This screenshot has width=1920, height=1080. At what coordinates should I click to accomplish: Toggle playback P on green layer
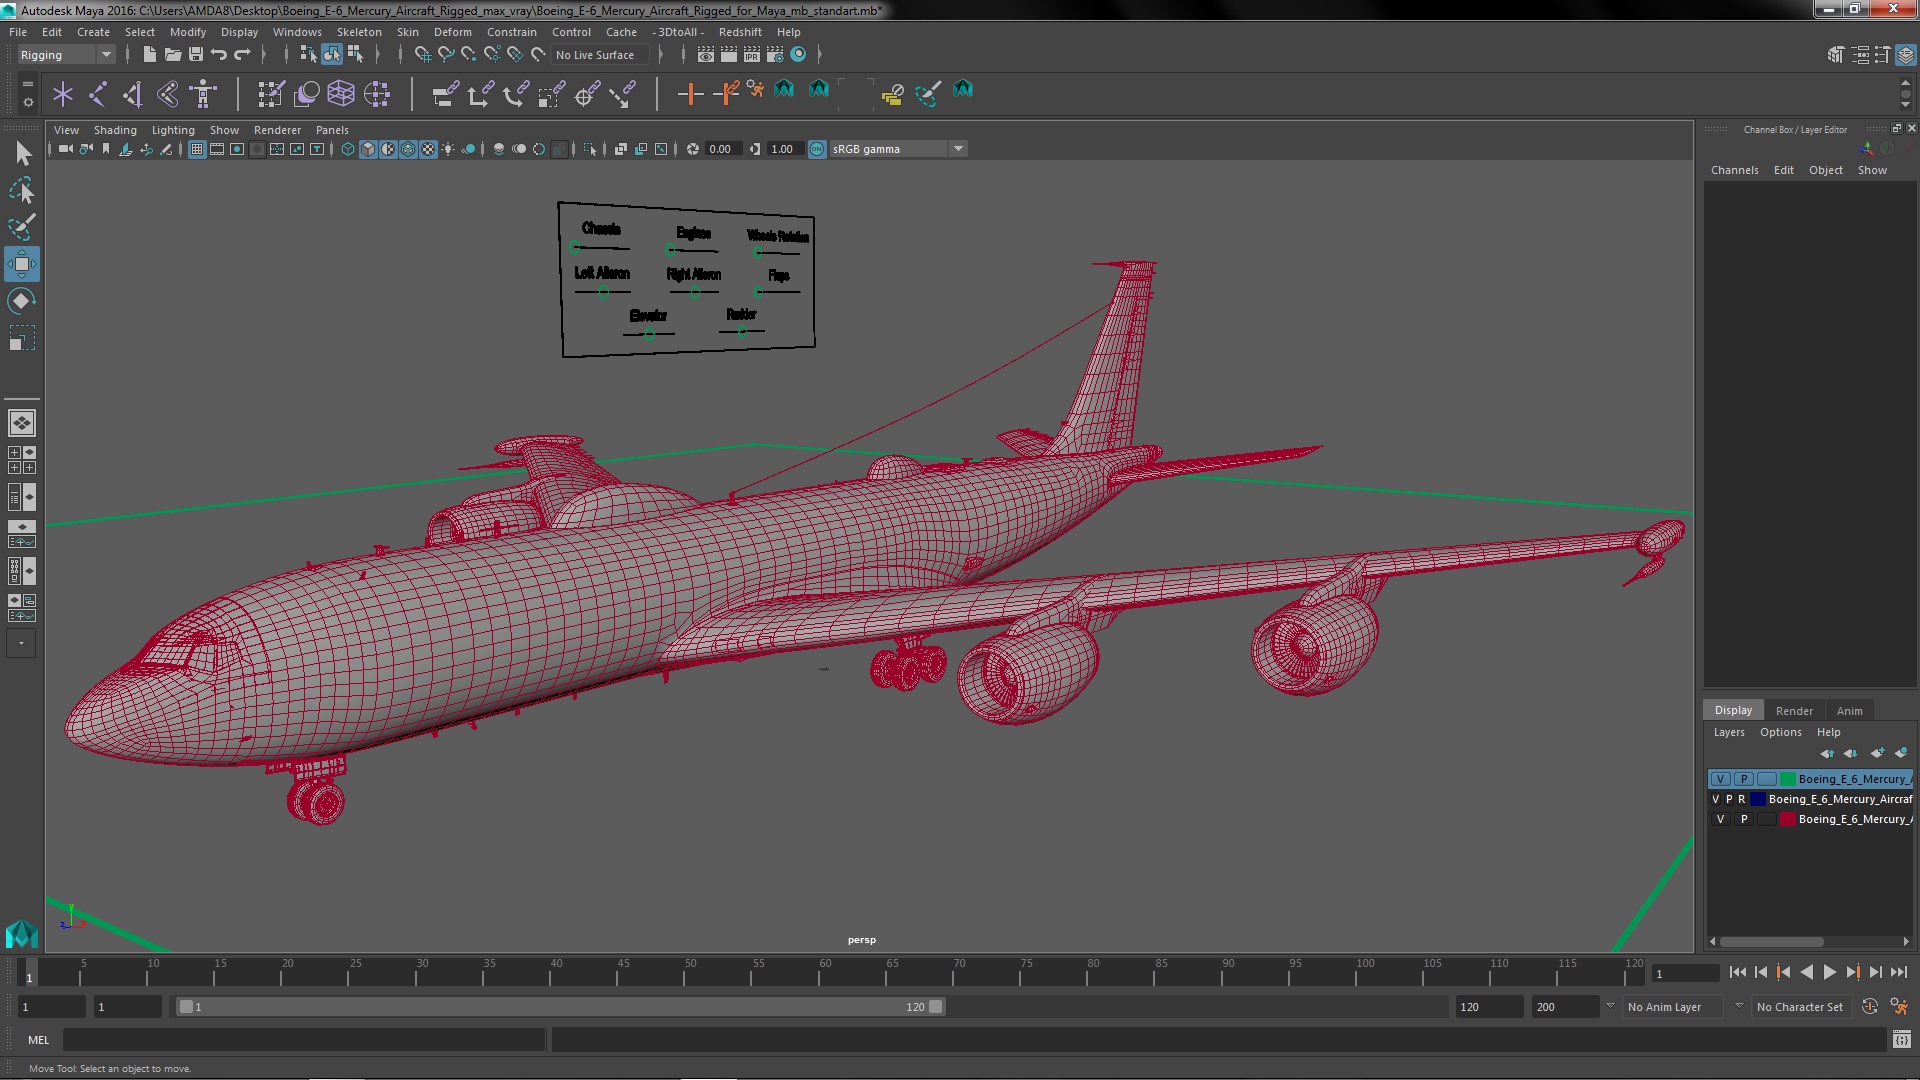1744,779
